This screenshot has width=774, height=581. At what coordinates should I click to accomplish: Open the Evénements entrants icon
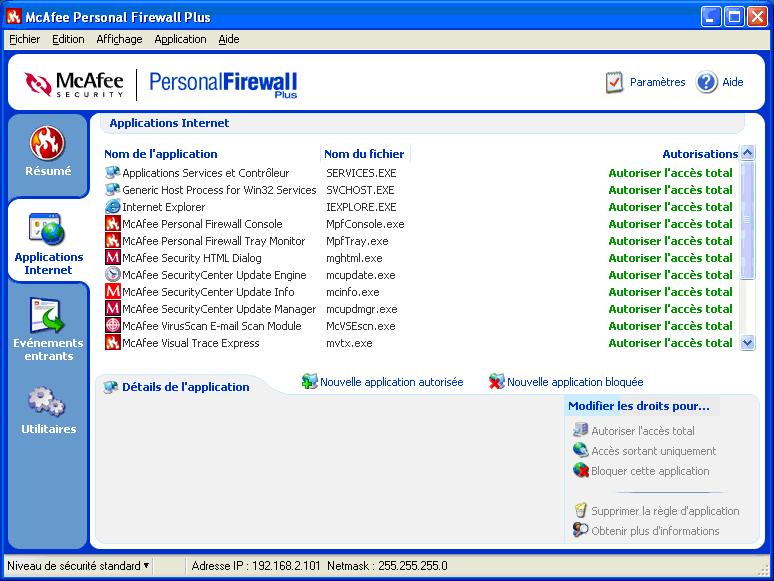click(47, 315)
